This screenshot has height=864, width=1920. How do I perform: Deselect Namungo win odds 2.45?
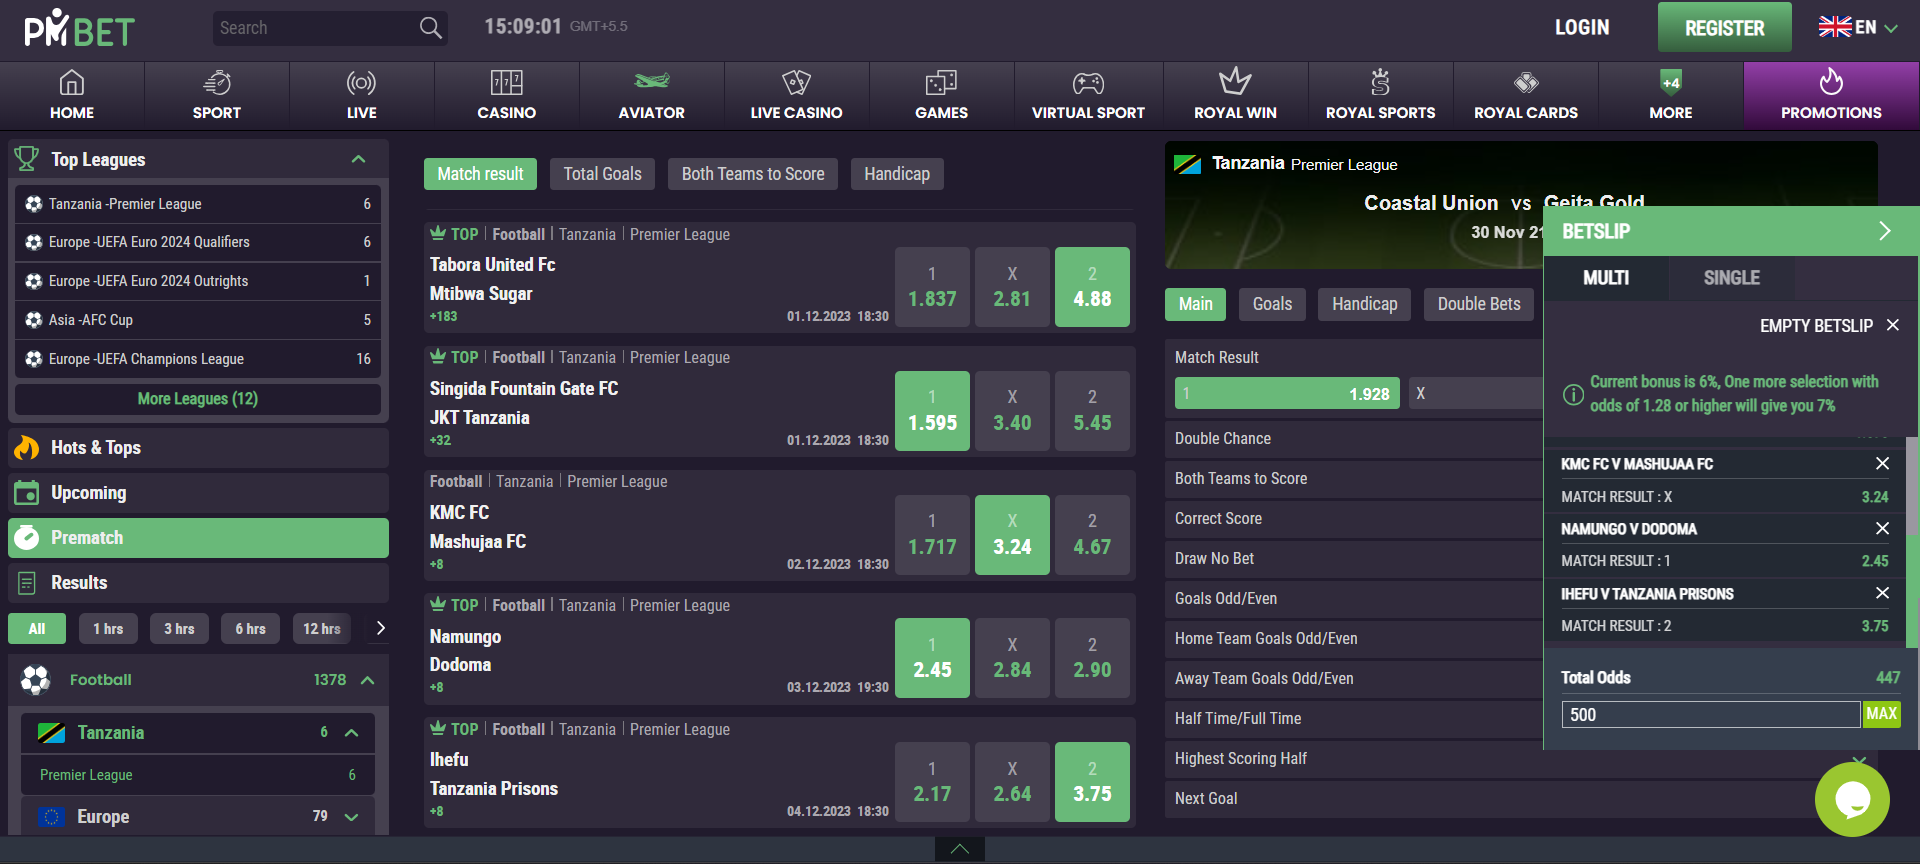click(x=932, y=658)
